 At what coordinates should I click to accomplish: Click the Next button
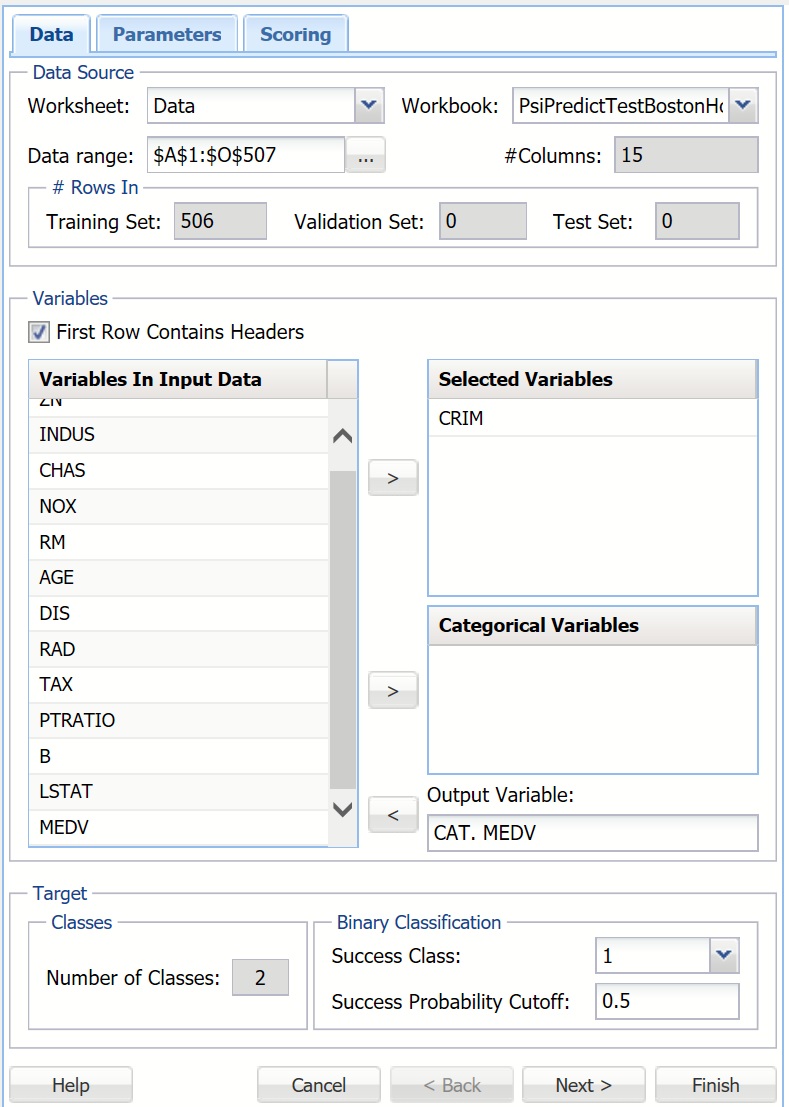[x=583, y=1085]
